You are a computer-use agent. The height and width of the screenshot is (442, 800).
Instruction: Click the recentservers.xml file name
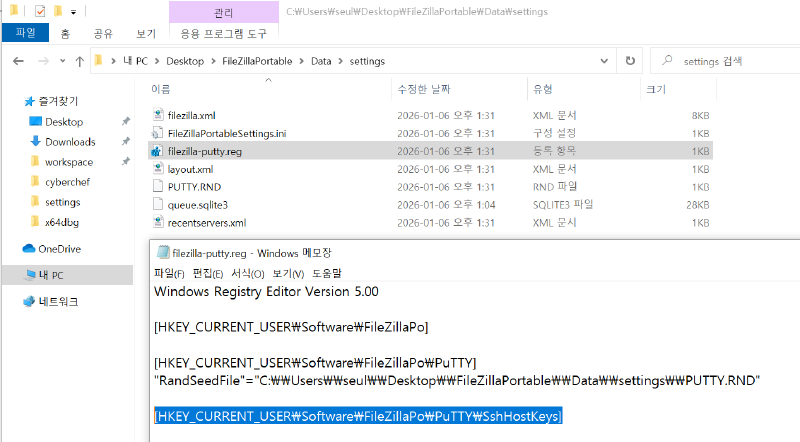click(207, 223)
